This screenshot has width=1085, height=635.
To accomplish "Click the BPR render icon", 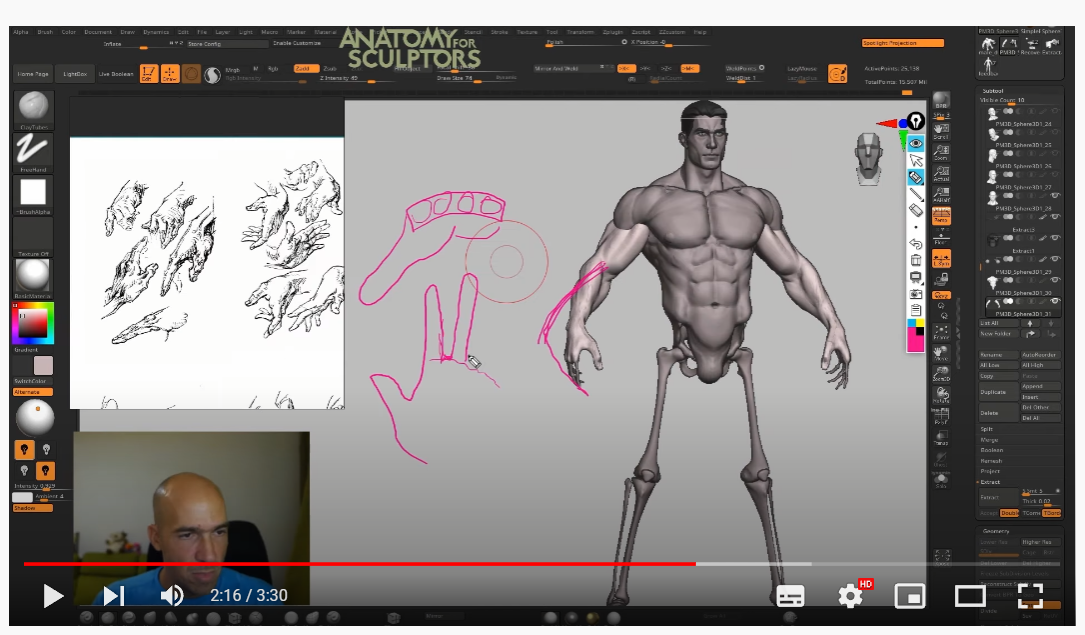I will (941, 101).
